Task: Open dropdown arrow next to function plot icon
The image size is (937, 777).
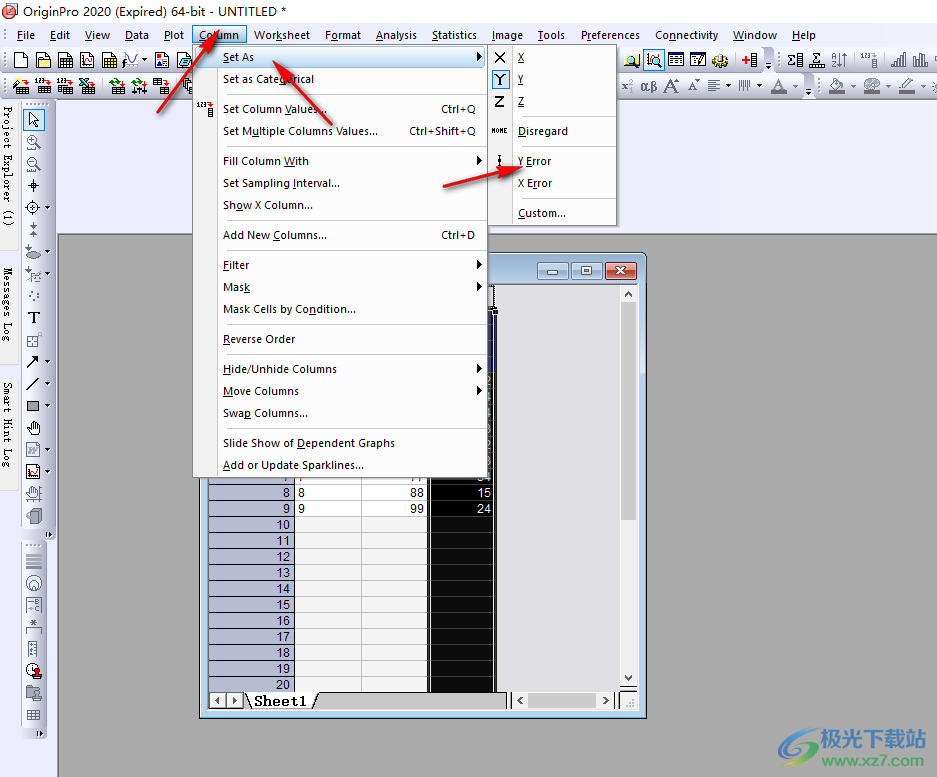Action: click(x=144, y=60)
